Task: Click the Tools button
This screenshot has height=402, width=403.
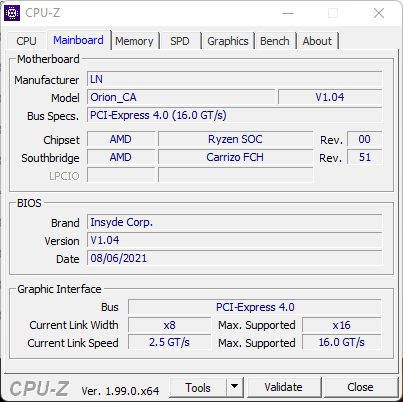Action: 198,387
